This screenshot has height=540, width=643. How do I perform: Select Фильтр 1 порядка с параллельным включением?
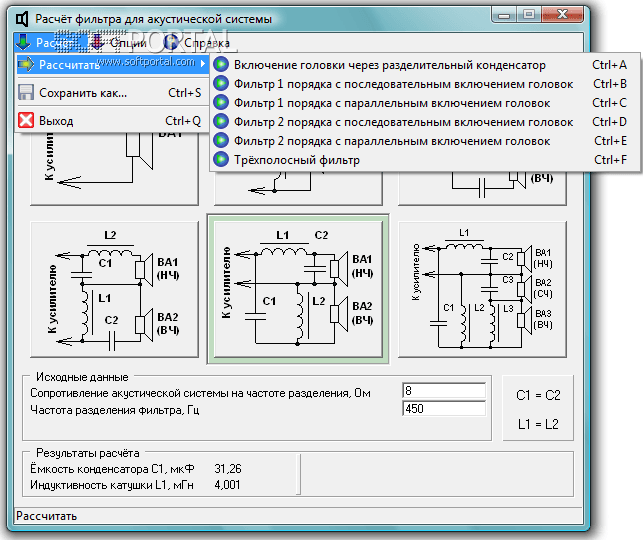[x=425, y=103]
